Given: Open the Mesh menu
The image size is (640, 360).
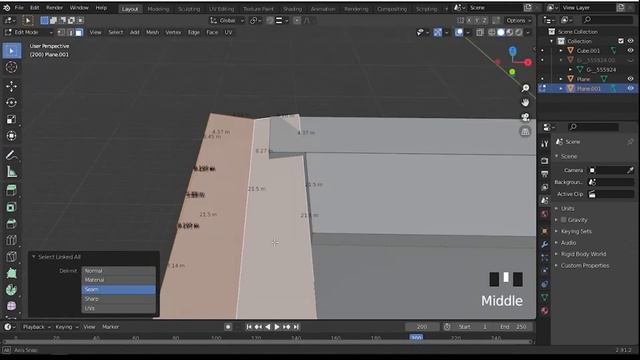Looking at the screenshot, I should coord(152,32).
